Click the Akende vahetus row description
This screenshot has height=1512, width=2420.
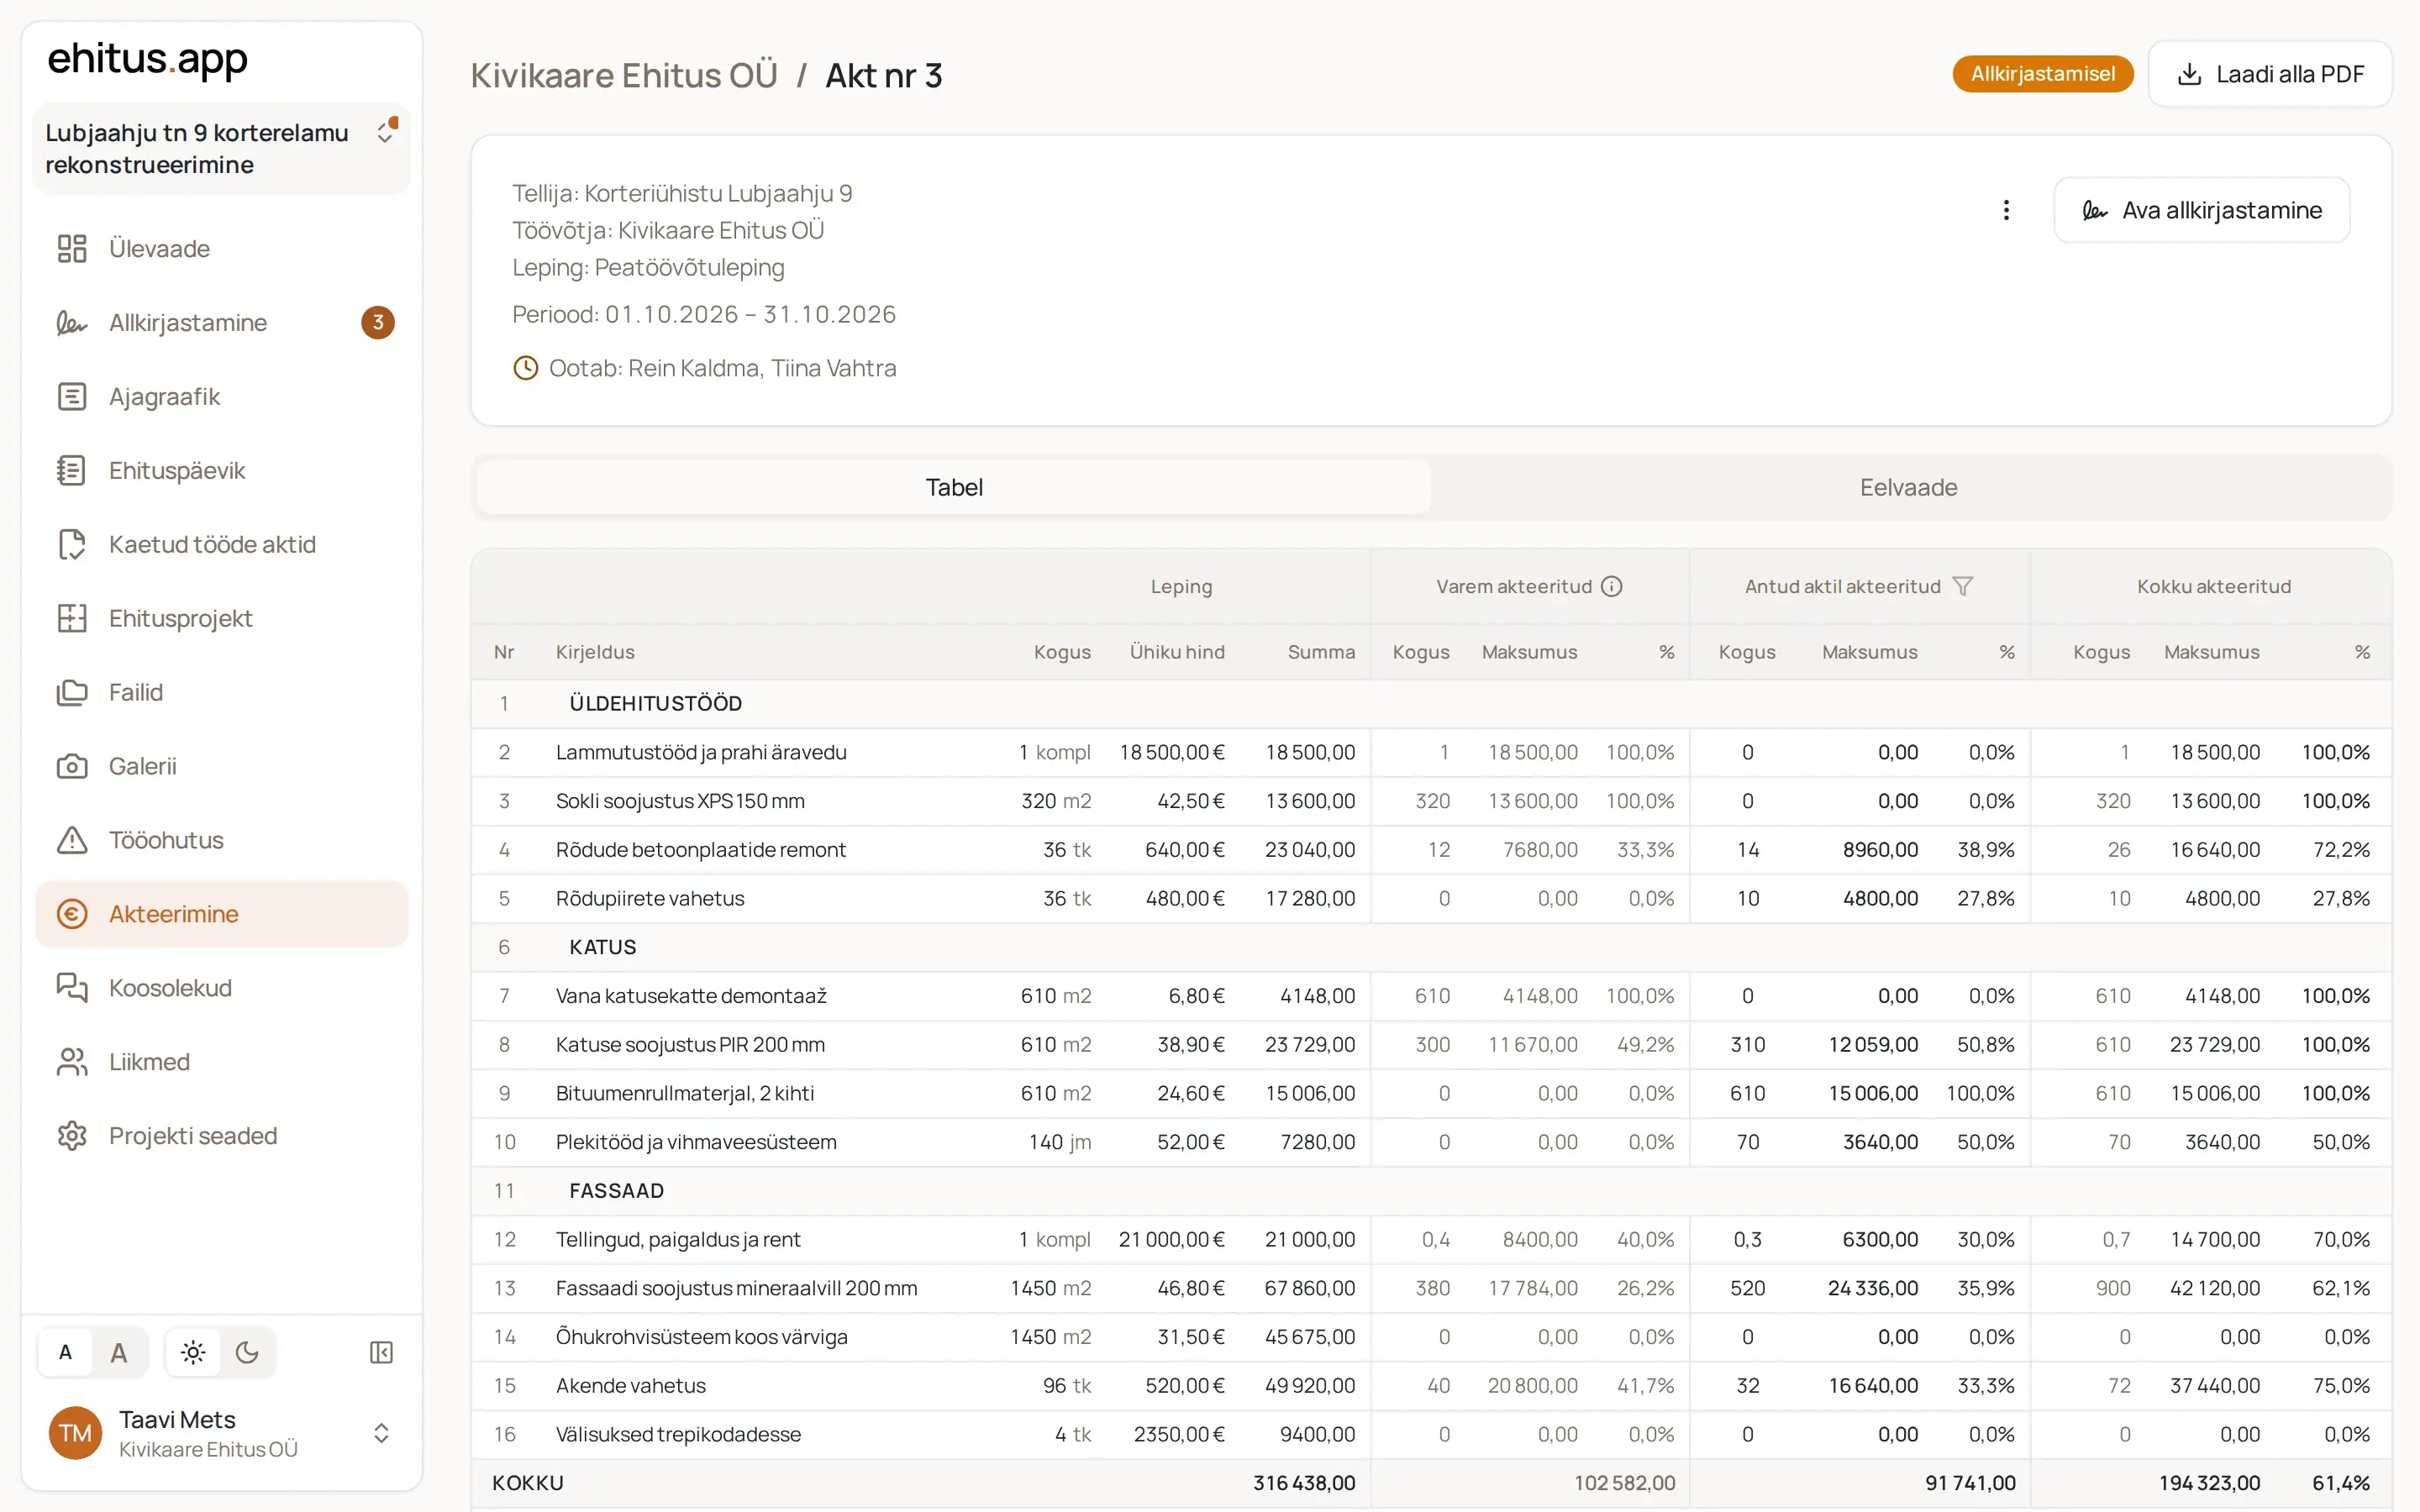click(x=631, y=1386)
